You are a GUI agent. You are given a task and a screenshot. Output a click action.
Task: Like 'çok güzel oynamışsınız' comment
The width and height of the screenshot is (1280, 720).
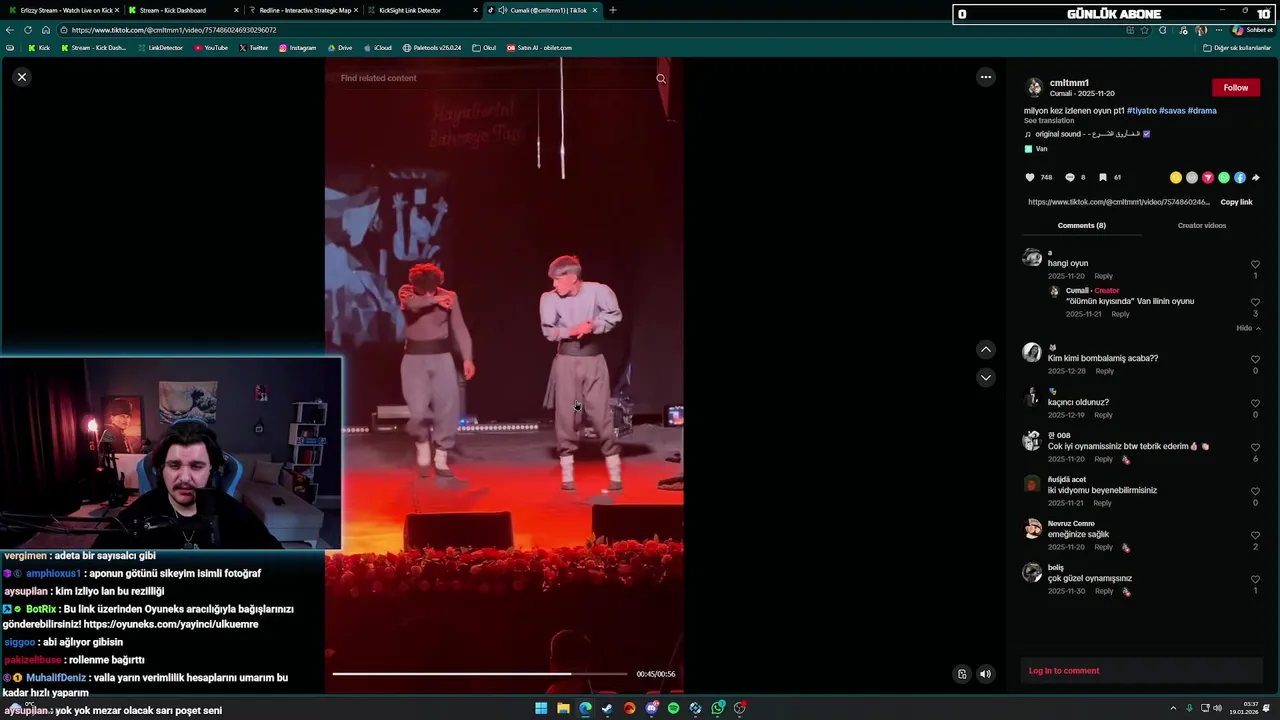[x=1255, y=579]
